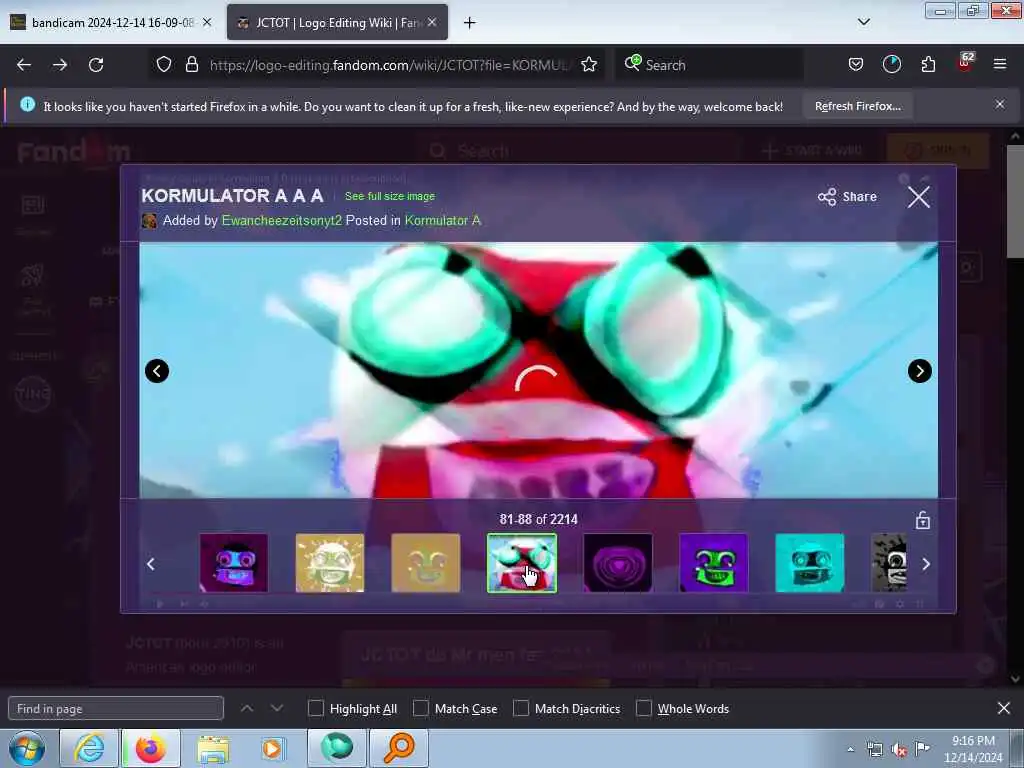
Task: Save page to Pocket
Action: pos(856,65)
